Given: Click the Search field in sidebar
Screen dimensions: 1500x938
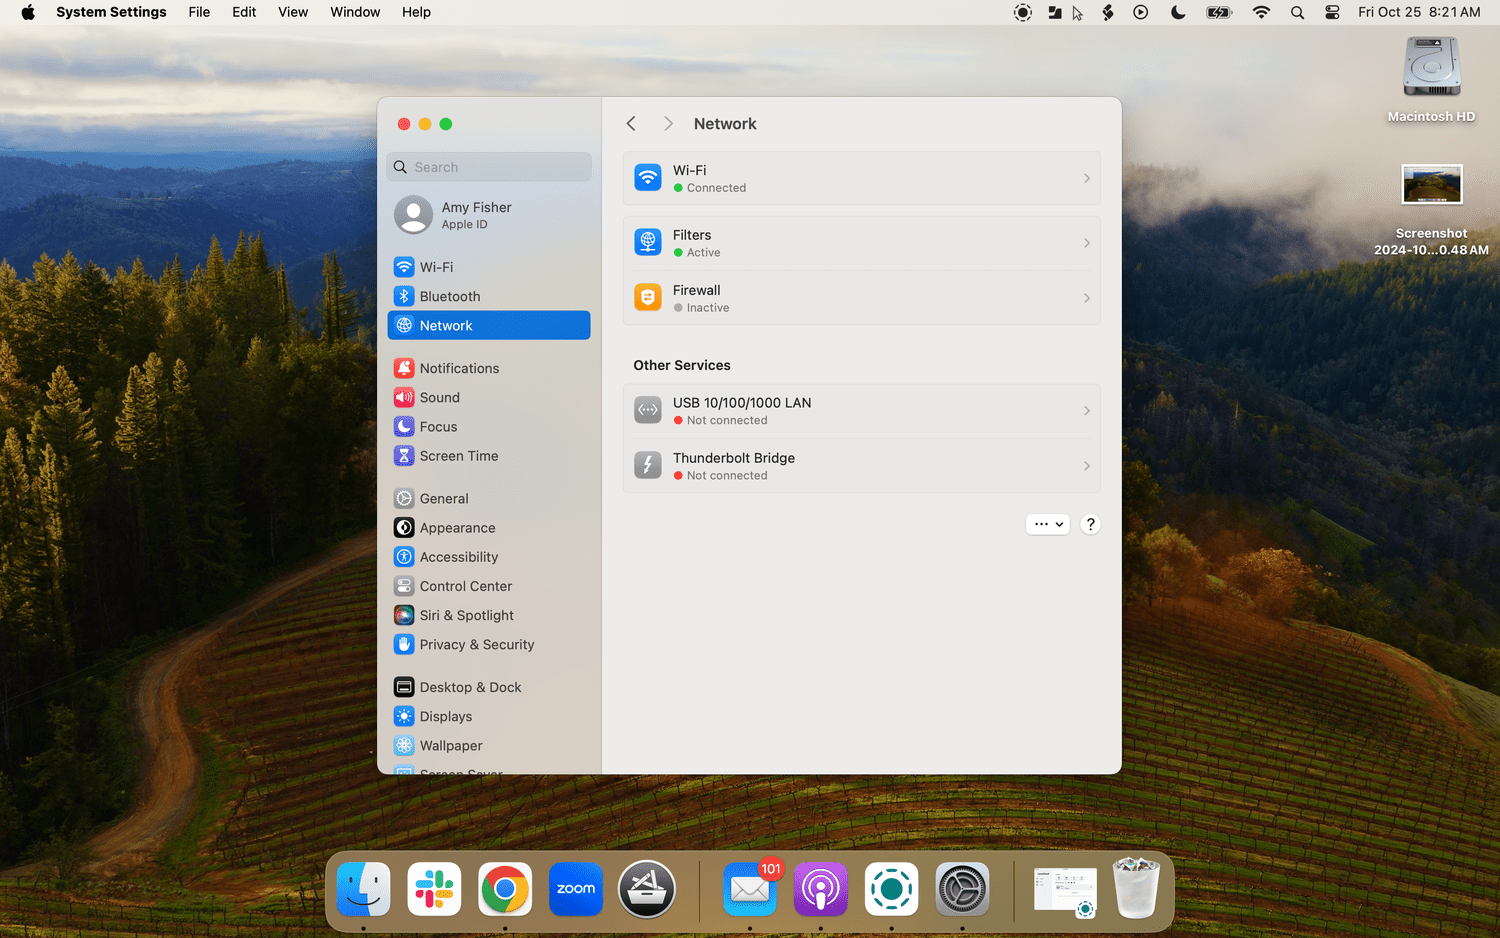Looking at the screenshot, I should [x=490, y=167].
